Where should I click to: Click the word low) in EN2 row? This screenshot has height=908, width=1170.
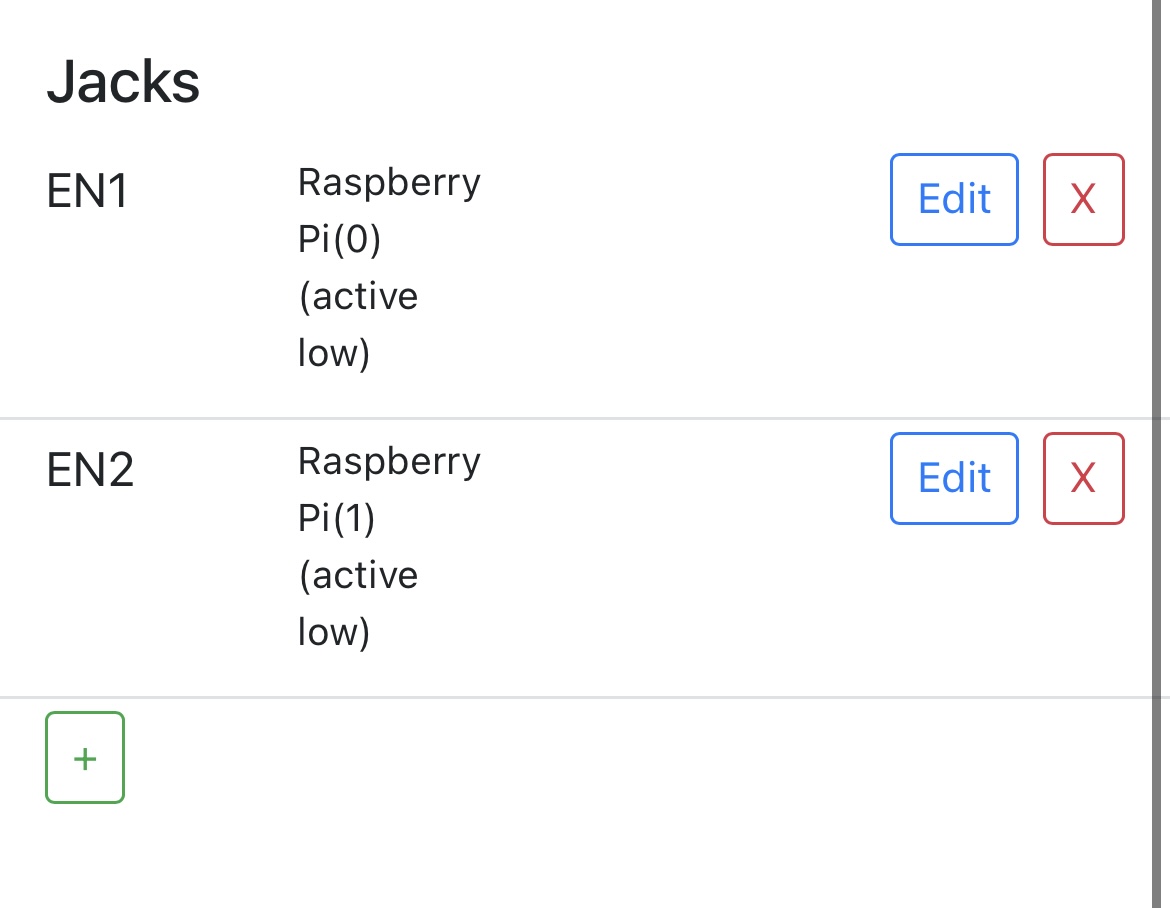pos(334,632)
